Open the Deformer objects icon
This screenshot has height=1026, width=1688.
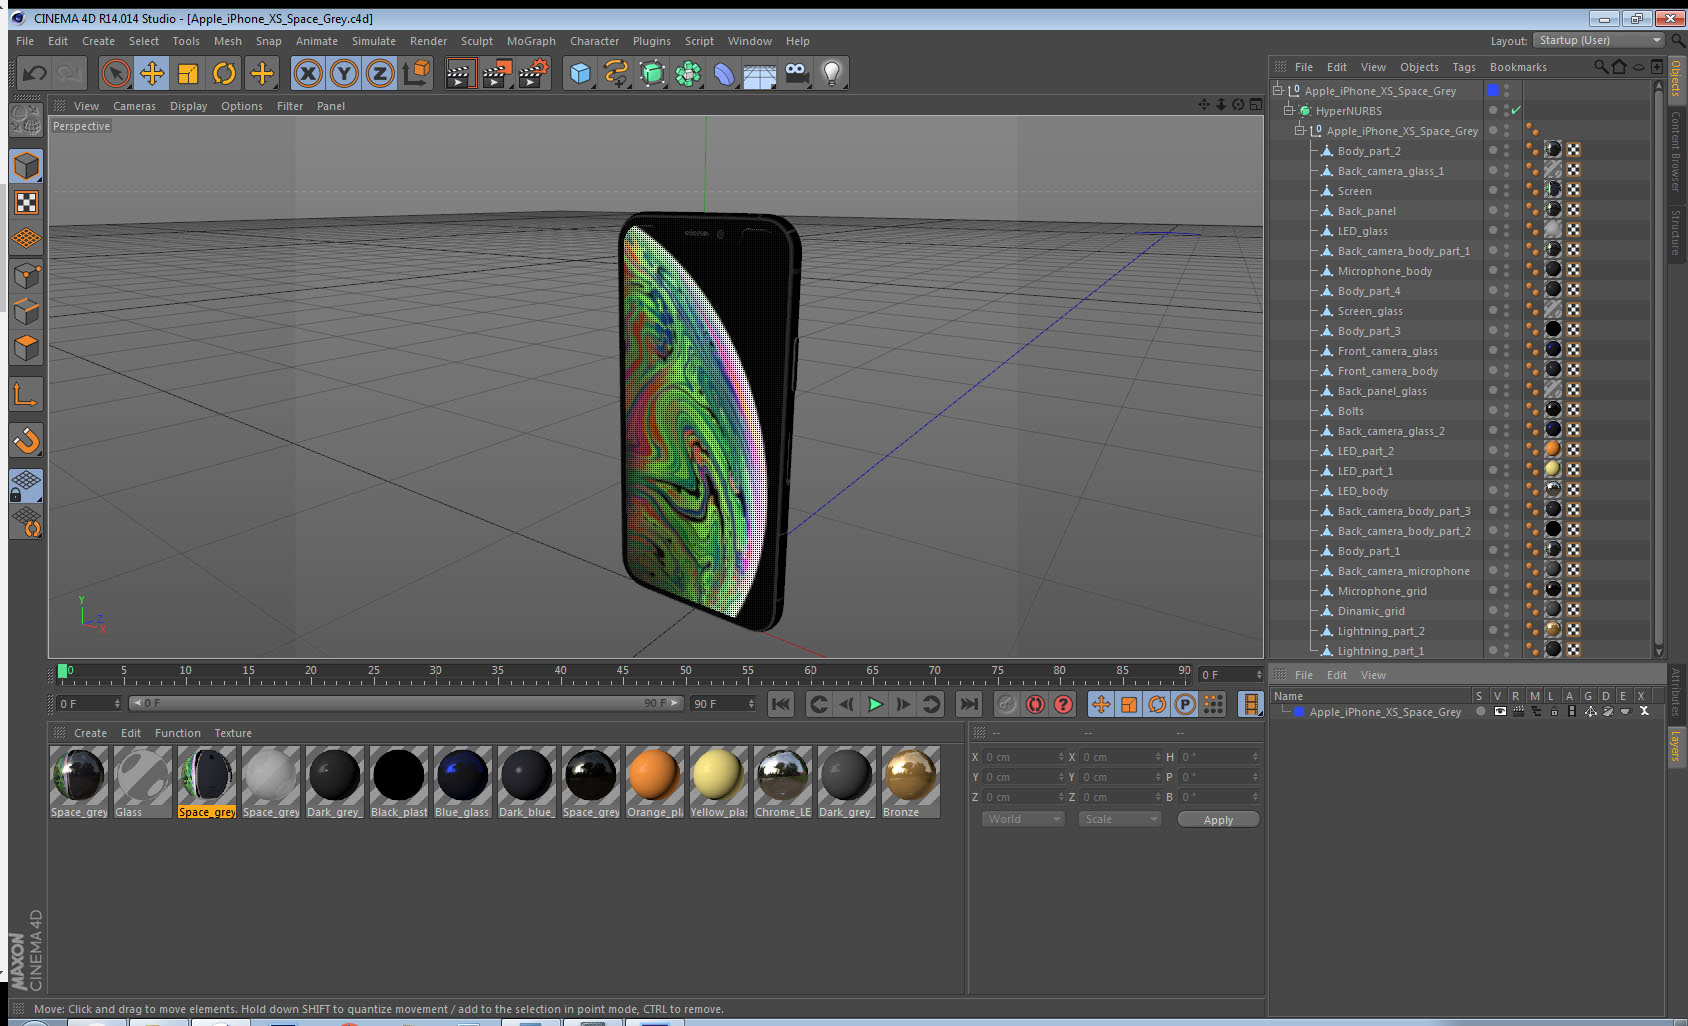(x=724, y=73)
